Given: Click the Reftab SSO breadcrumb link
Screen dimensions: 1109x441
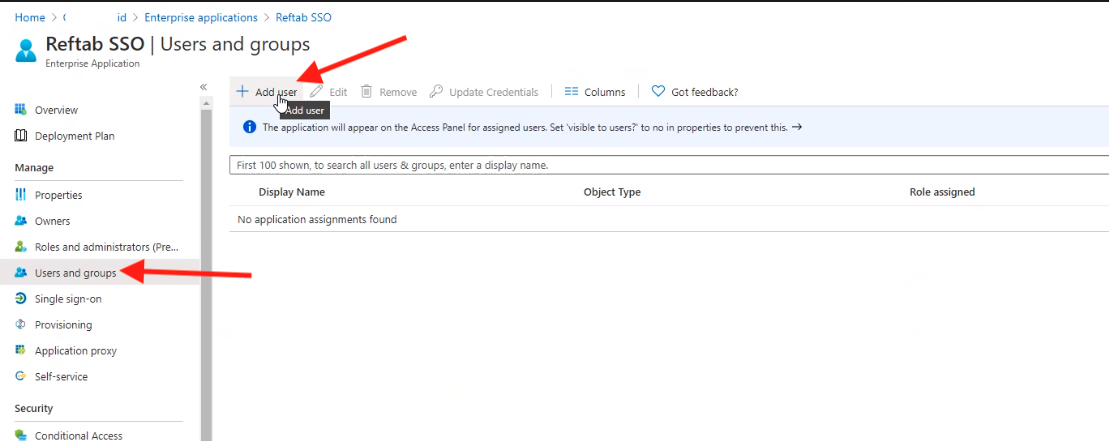Looking at the screenshot, I should pos(303,18).
